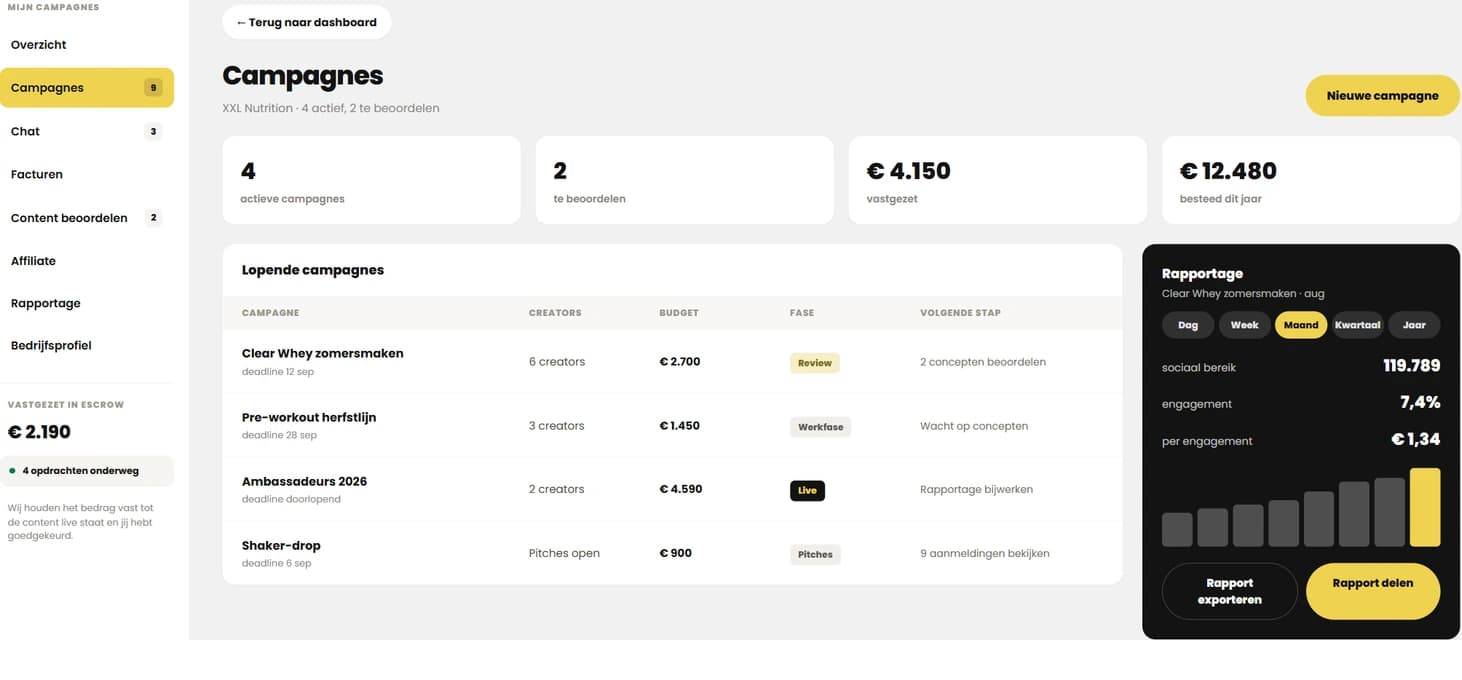Click 2 concepten beoordelen step
This screenshot has height=680, width=1462.
(x=983, y=362)
